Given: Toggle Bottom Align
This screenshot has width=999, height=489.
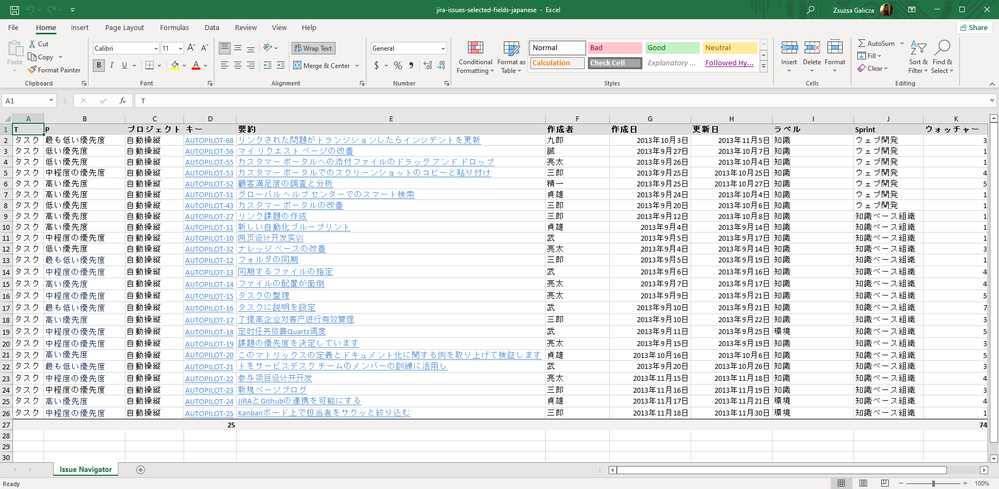Looking at the screenshot, I should pos(250,48).
